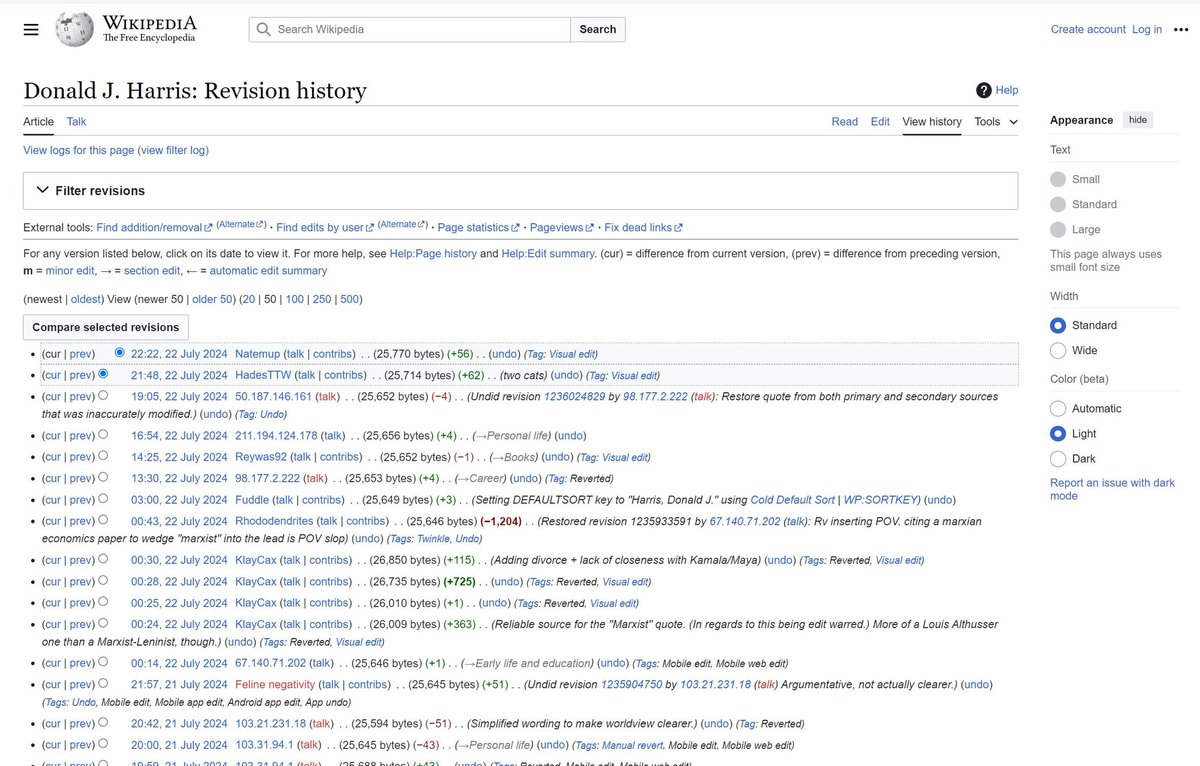1200x766 pixels.
Task: Choose the Light color option
Action: click(x=1058, y=433)
